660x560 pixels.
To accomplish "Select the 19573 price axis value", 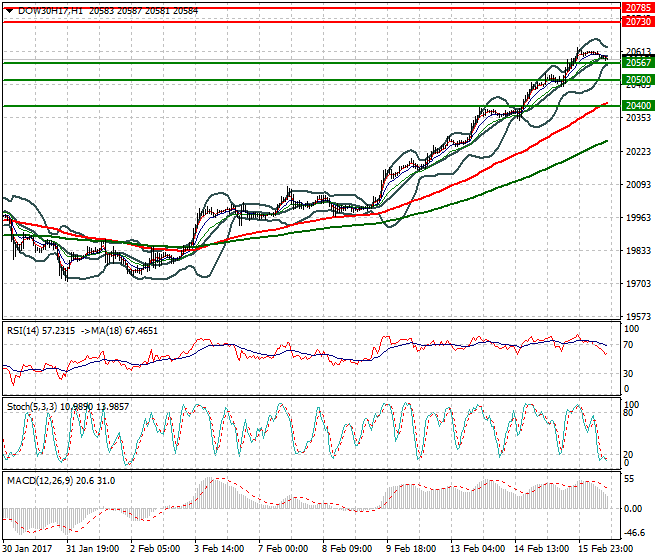I will tap(638, 317).
